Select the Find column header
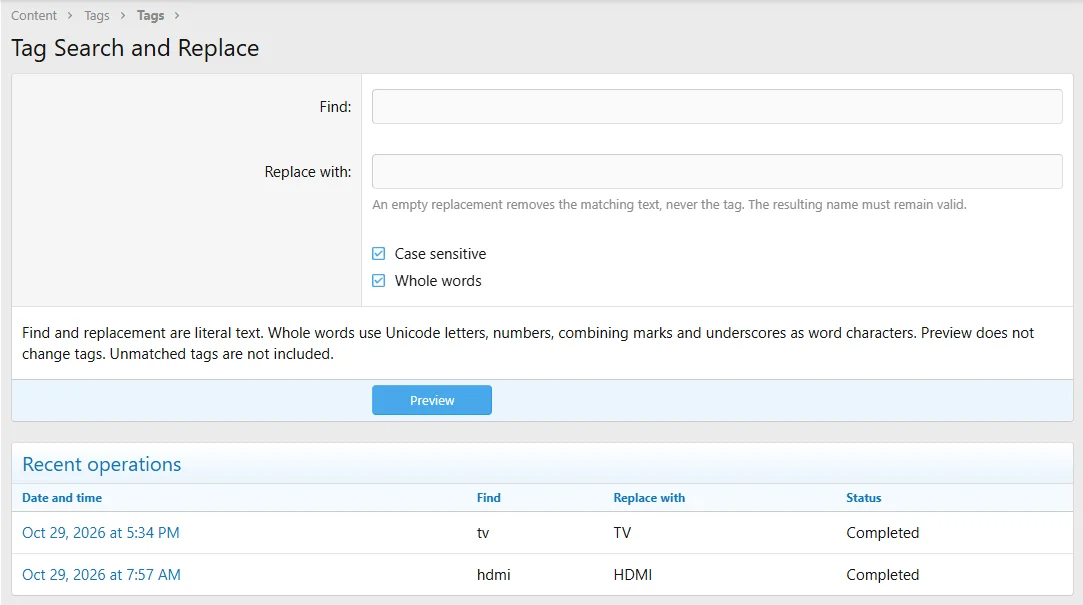The width and height of the screenshot is (1083, 605). click(x=488, y=497)
